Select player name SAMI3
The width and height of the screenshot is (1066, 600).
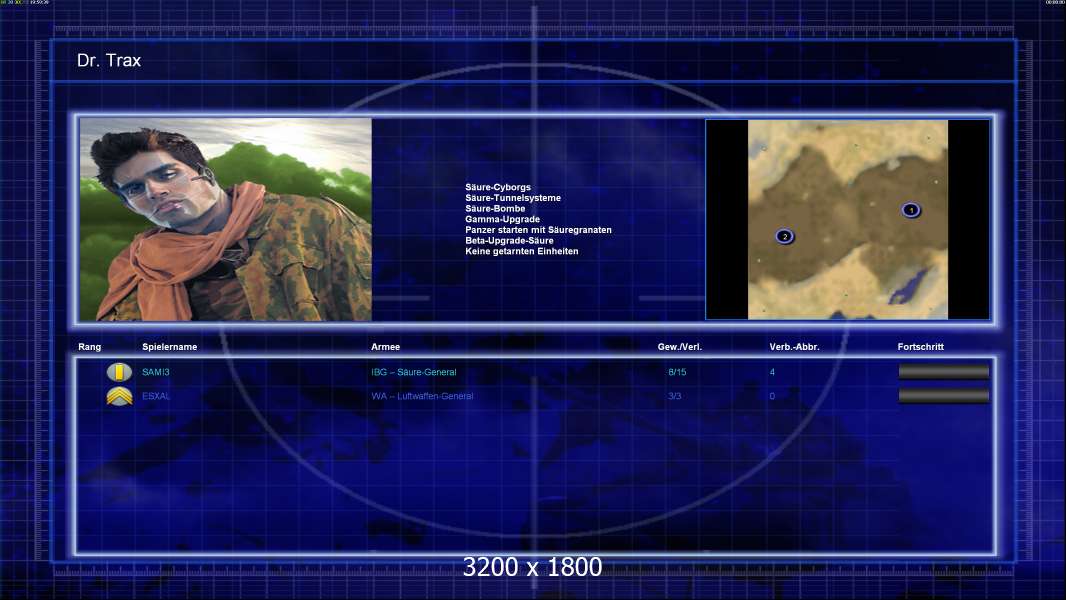click(156, 372)
